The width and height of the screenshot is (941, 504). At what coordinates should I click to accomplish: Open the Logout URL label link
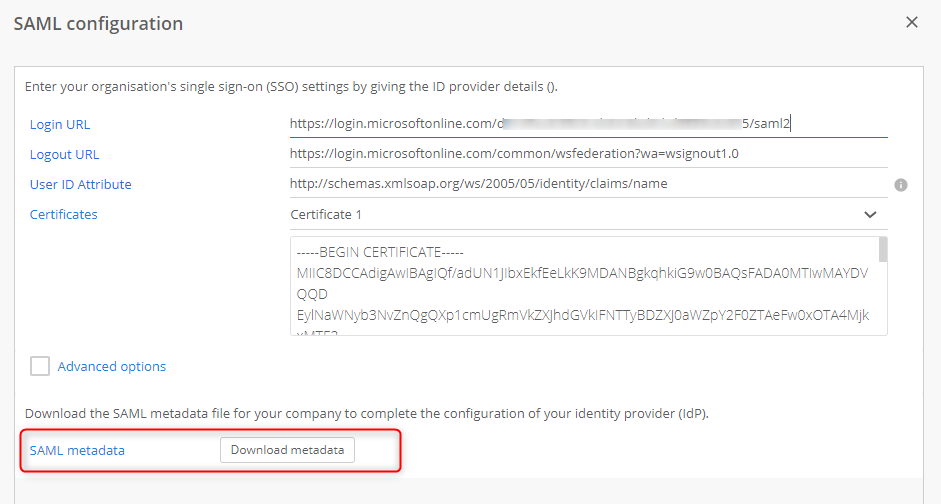tap(64, 154)
